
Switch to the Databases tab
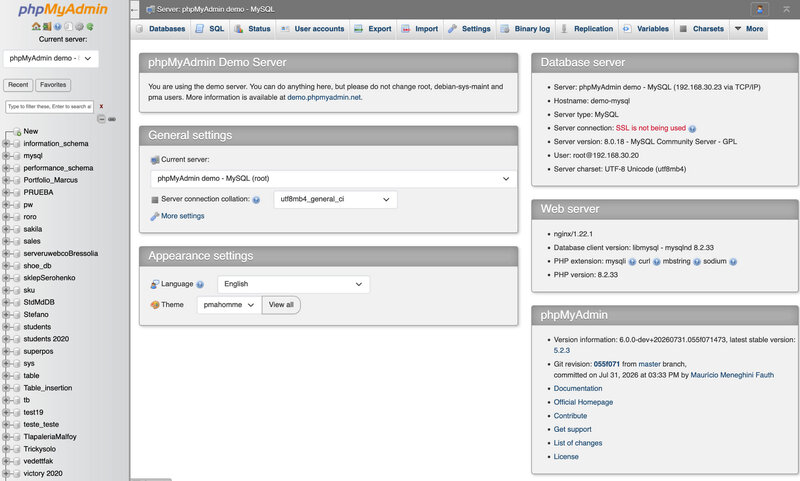point(161,29)
